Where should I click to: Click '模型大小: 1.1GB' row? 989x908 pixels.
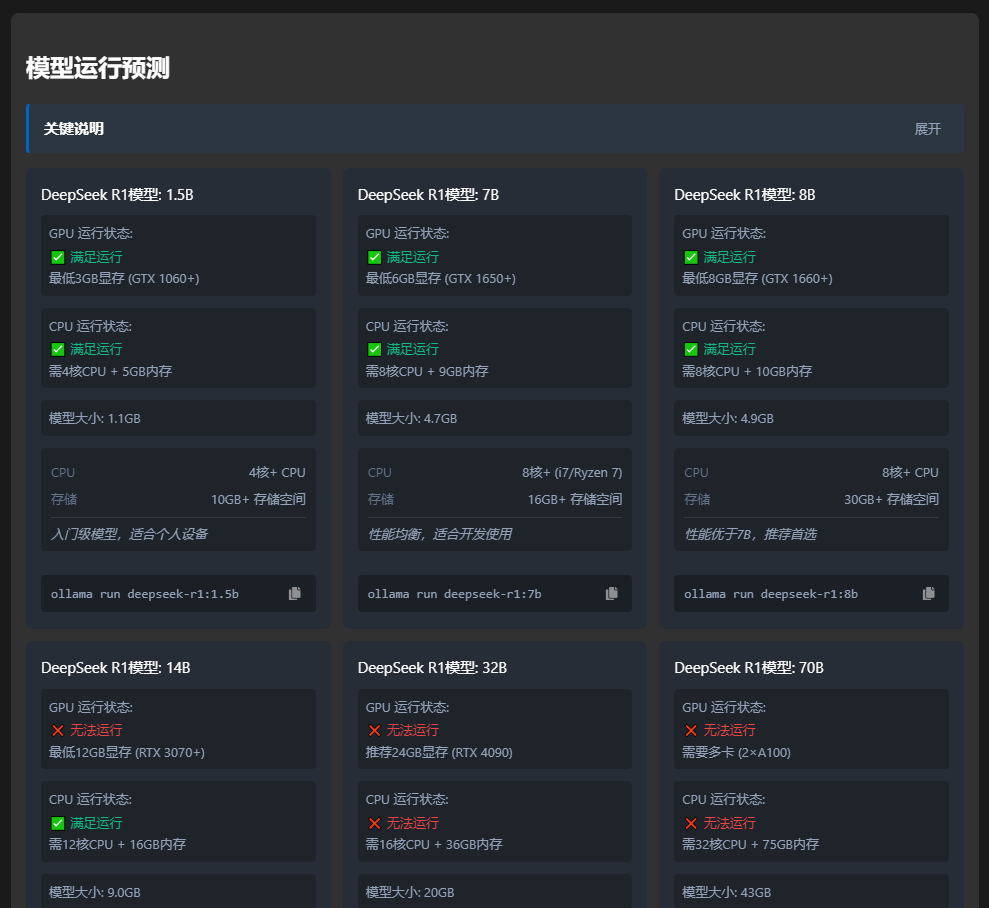point(178,418)
